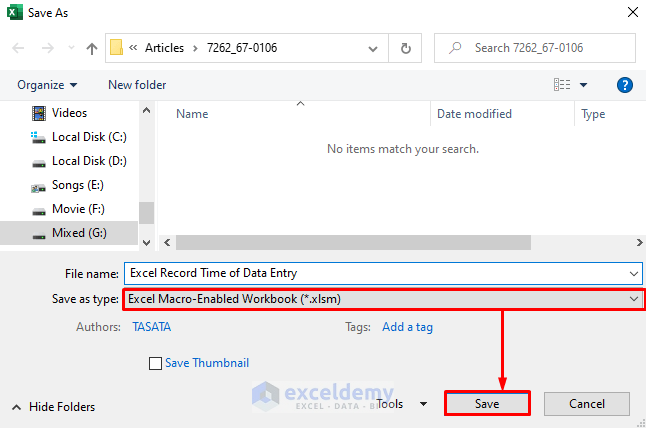The width and height of the screenshot is (646, 428).
Task: Open the Help question mark icon
Action: (x=625, y=85)
